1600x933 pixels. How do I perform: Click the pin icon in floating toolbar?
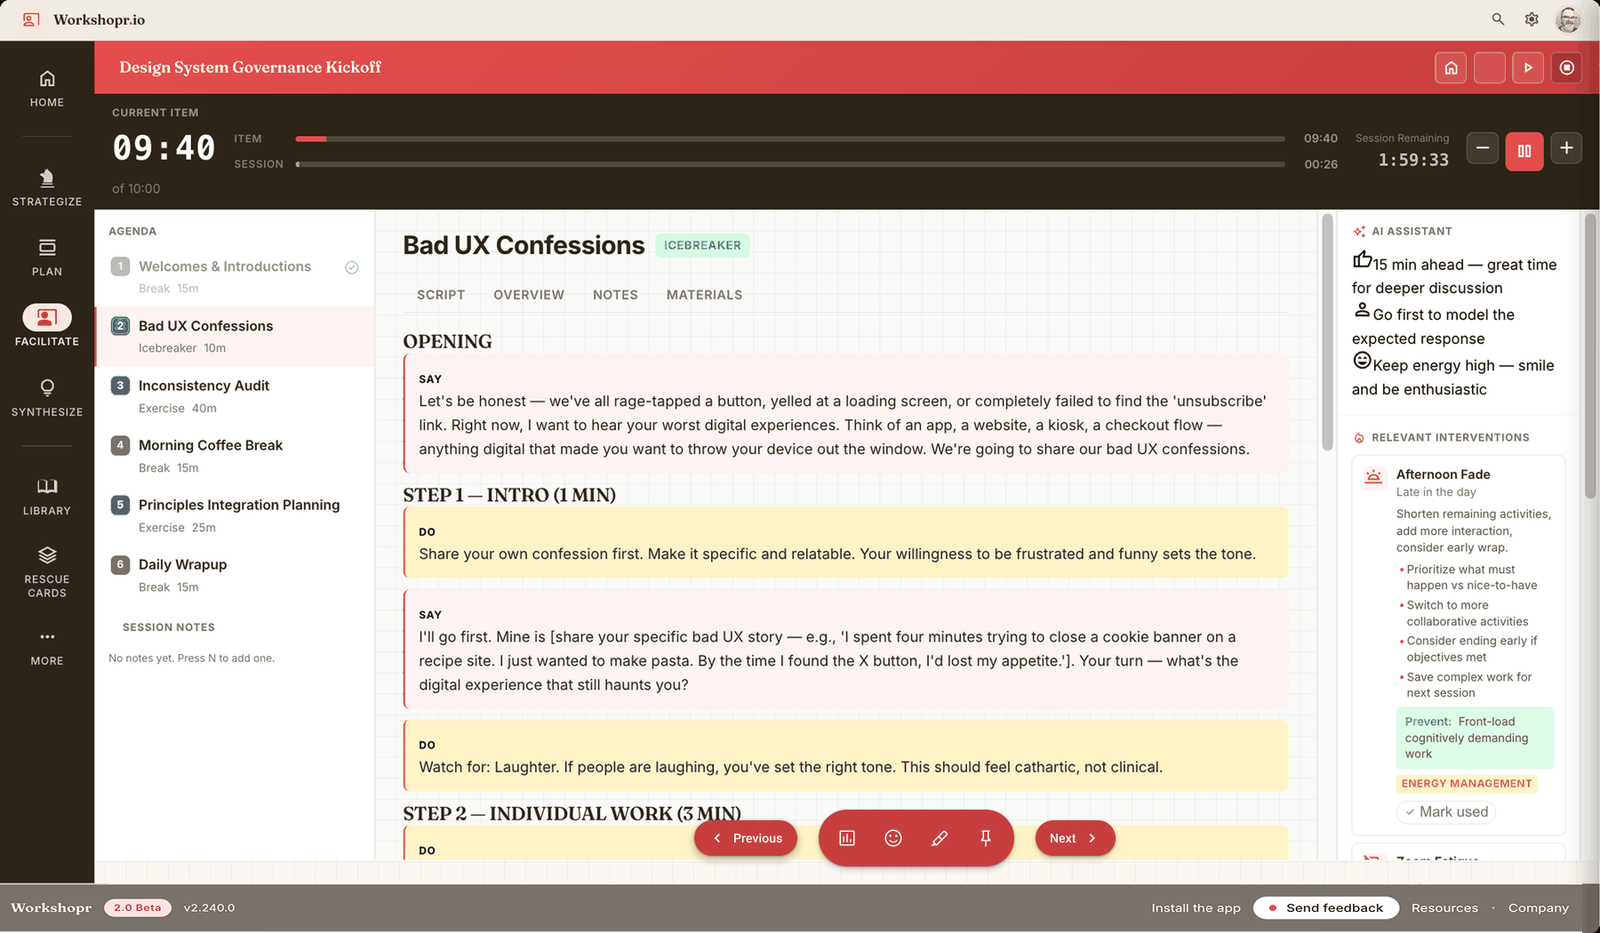click(985, 838)
